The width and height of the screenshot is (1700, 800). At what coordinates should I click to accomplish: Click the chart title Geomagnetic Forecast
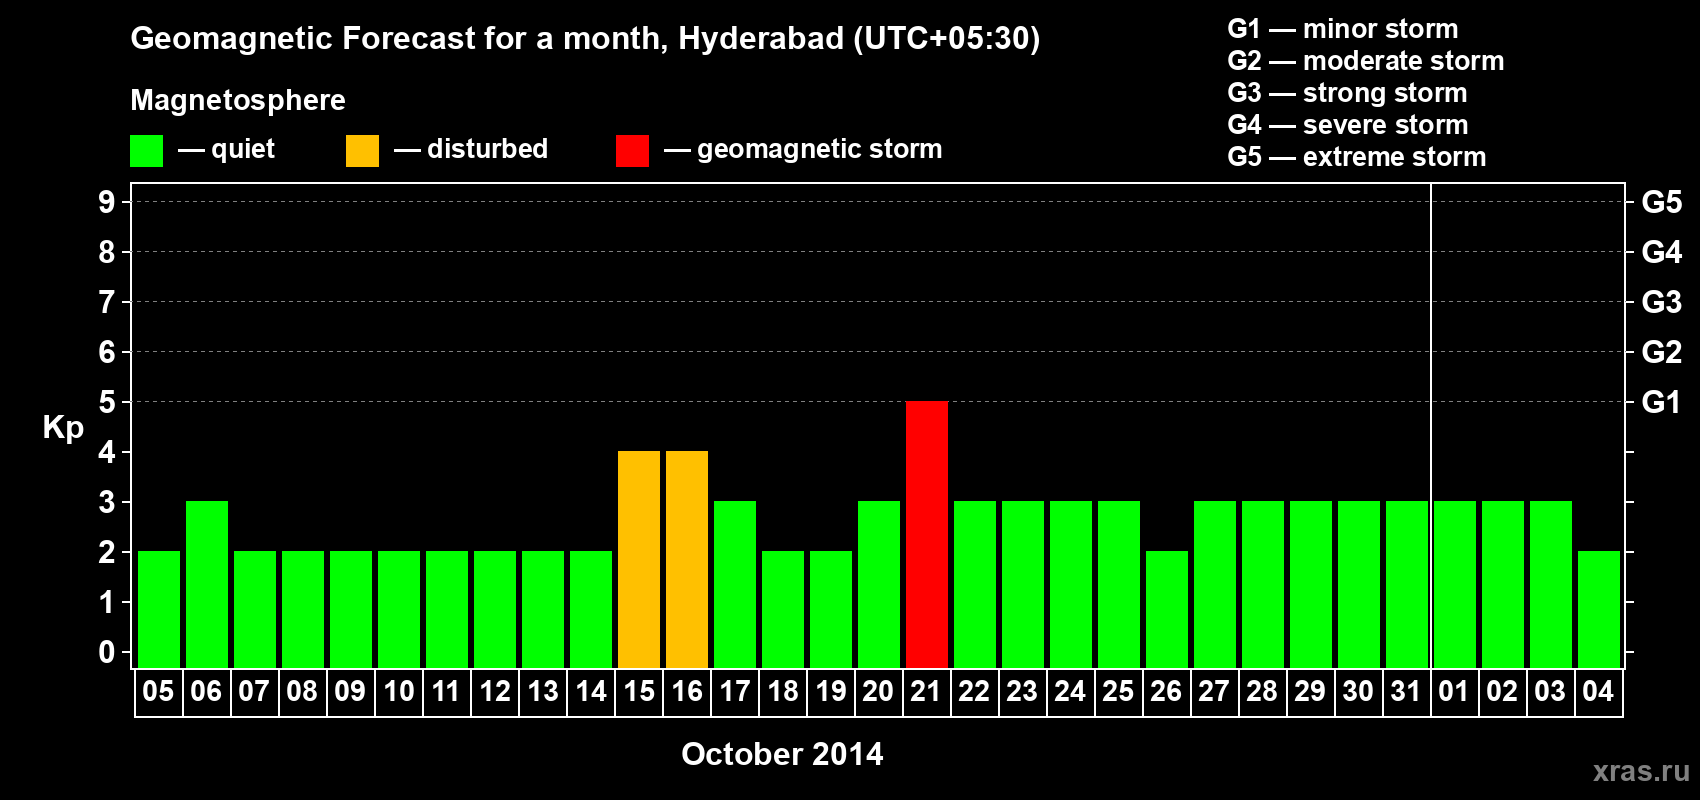[585, 39]
